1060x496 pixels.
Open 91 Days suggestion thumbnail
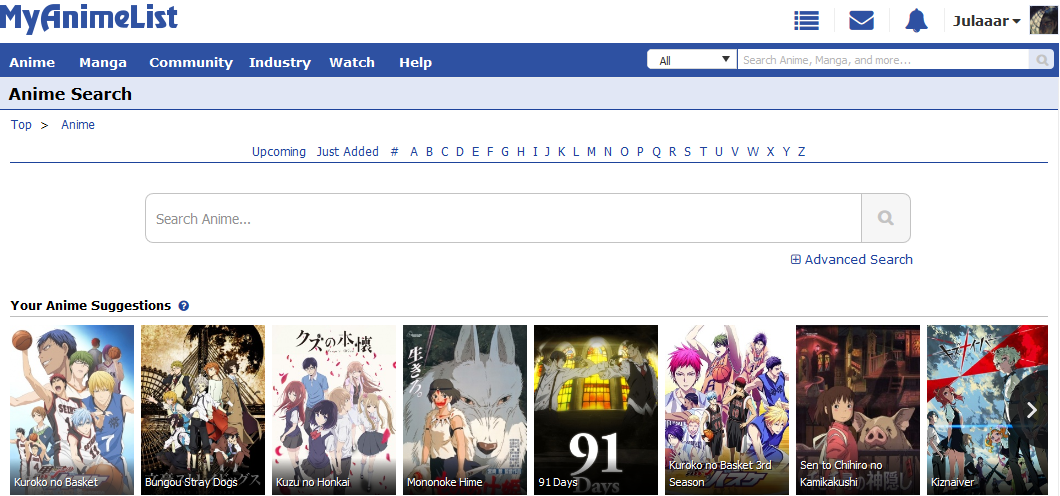click(x=596, y=410)
